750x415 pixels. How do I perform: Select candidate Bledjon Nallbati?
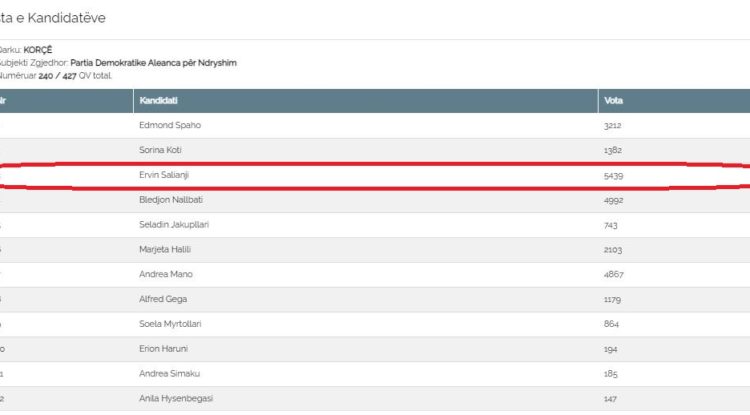point(168,201)
